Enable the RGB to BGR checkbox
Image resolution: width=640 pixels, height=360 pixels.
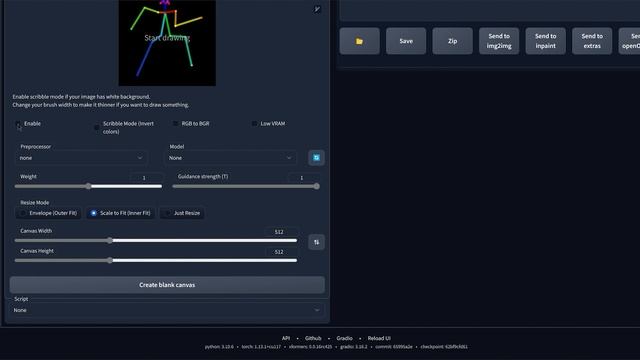point(176,124)
